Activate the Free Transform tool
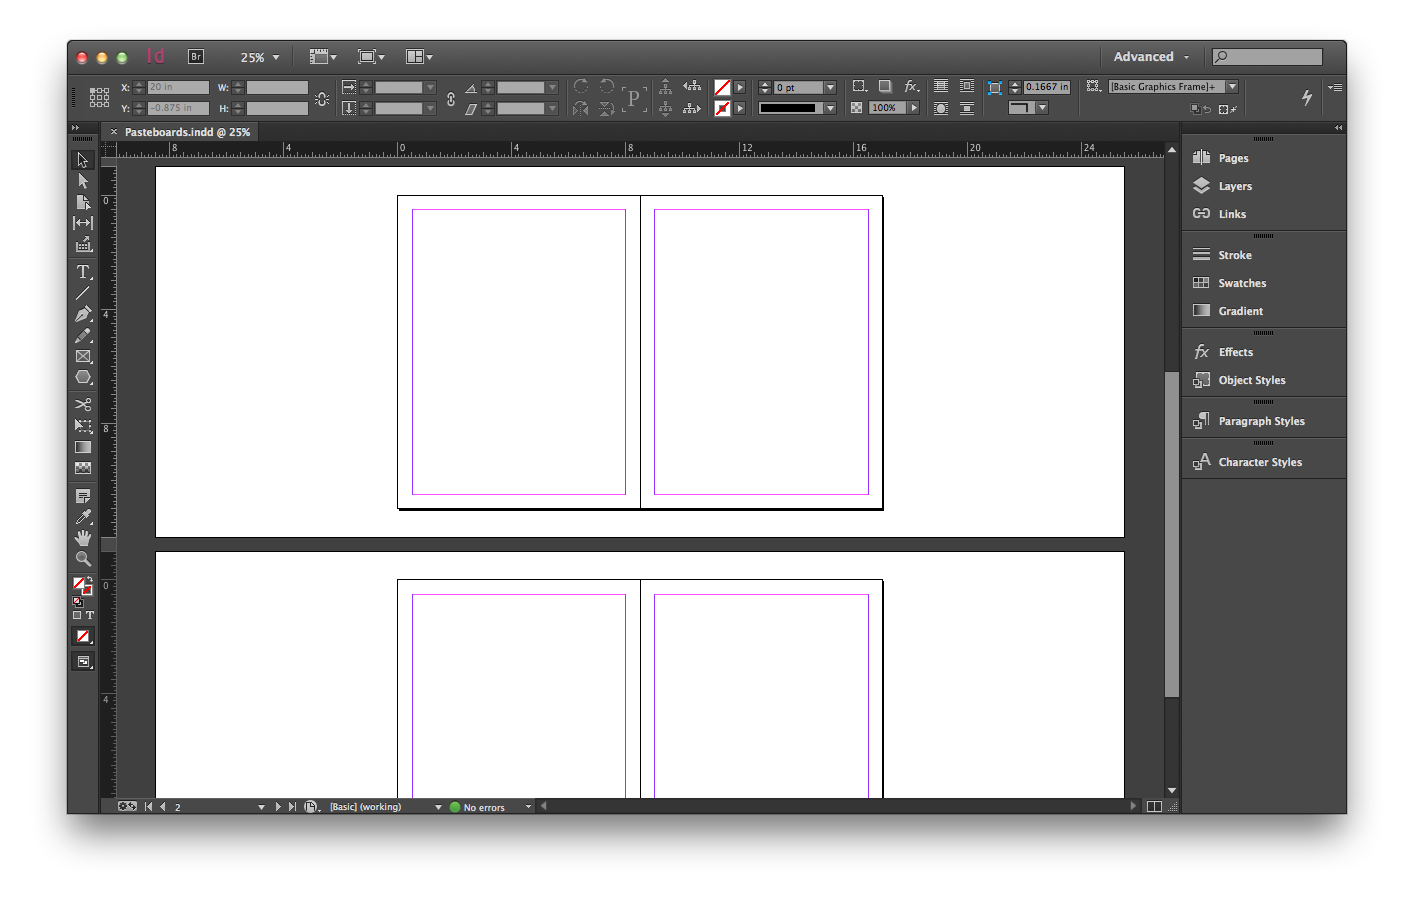The width and height of the screenshot is (1414, 903). [x=83, y=425]
